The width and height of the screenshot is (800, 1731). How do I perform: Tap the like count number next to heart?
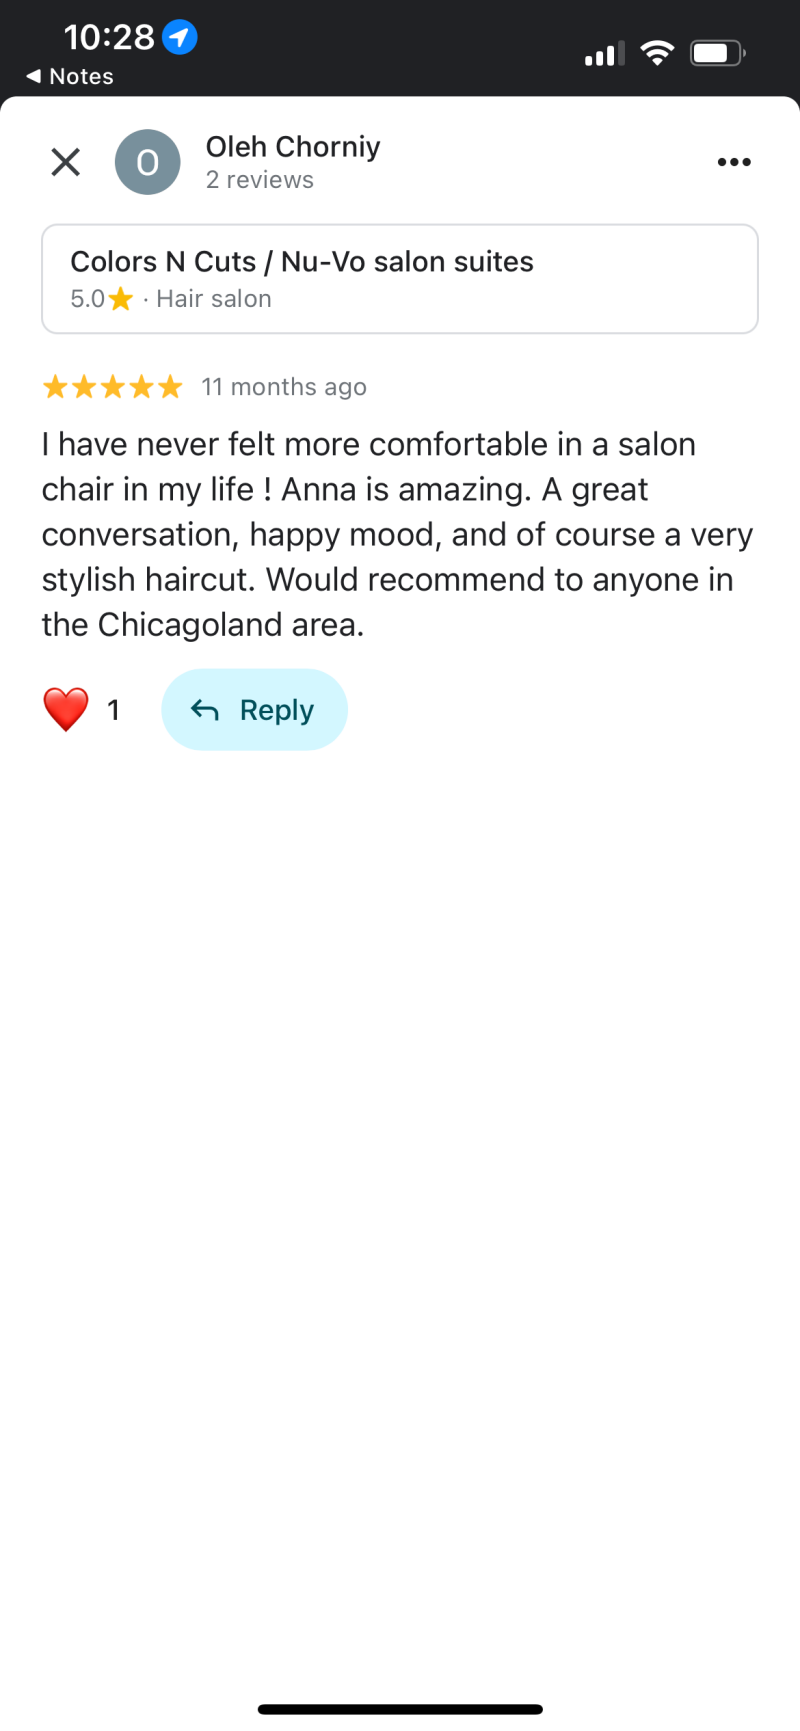point(114,710)
